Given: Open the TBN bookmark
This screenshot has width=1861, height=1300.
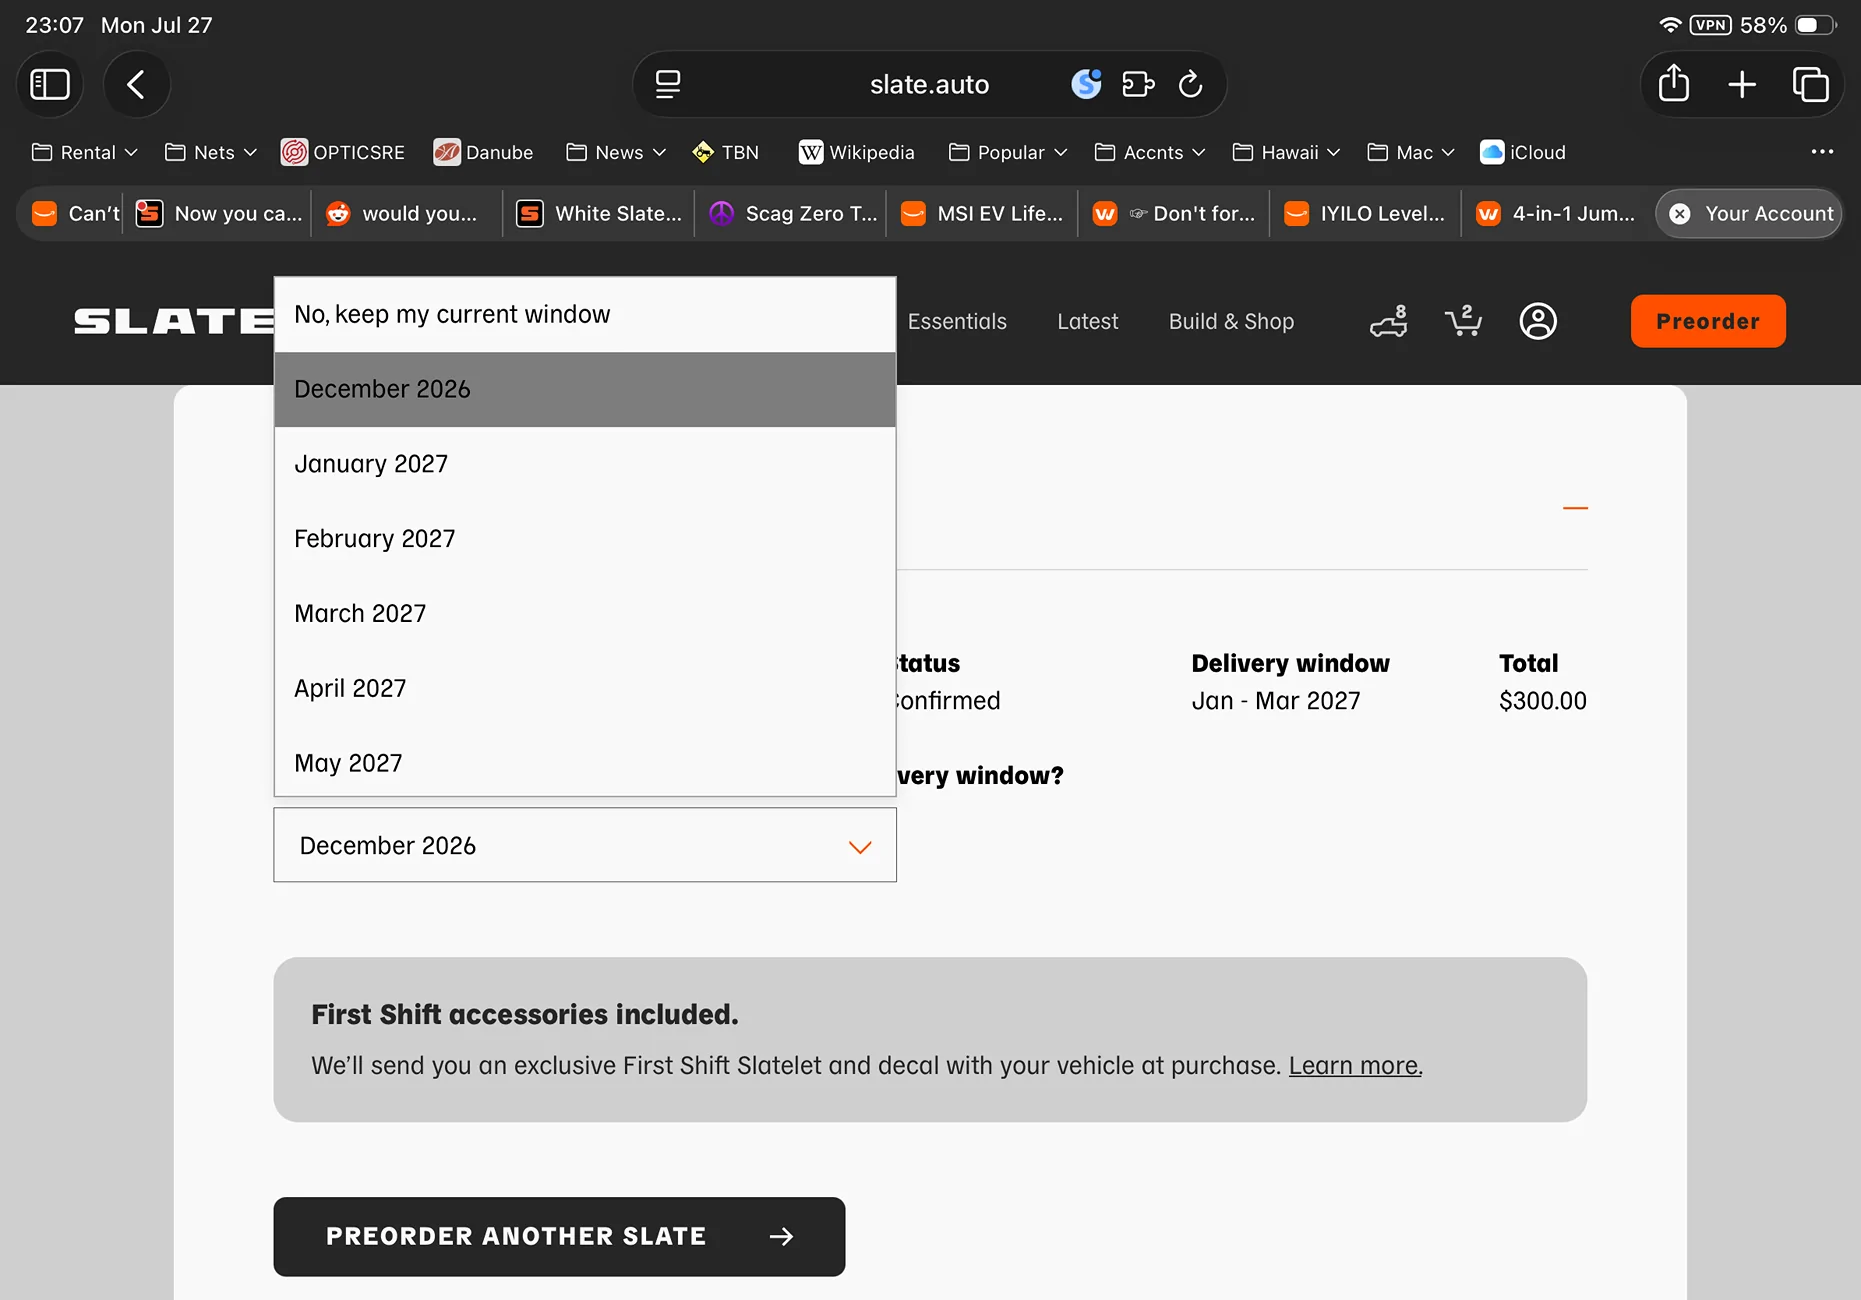Looking at the screenshot, I should [x=725, y=152].
